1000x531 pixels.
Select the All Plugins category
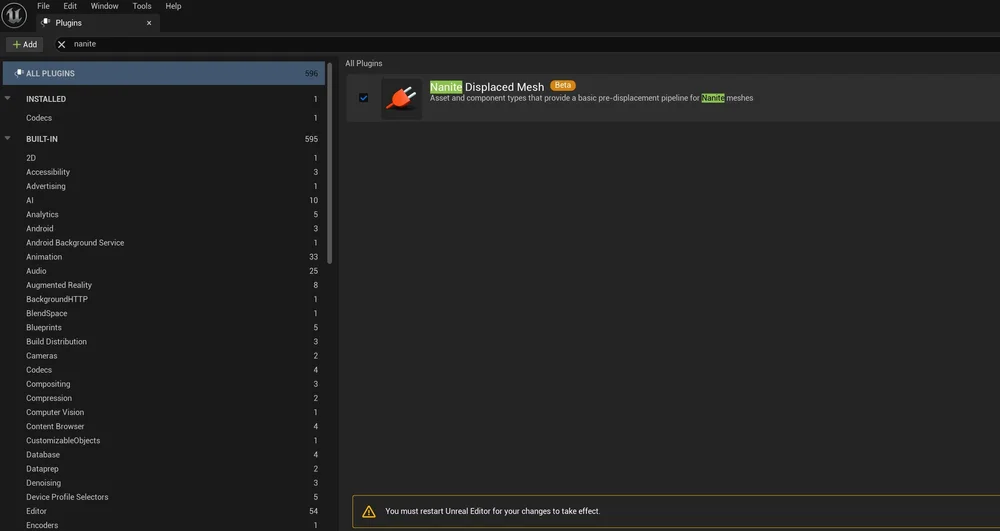[x=164, y=73]
